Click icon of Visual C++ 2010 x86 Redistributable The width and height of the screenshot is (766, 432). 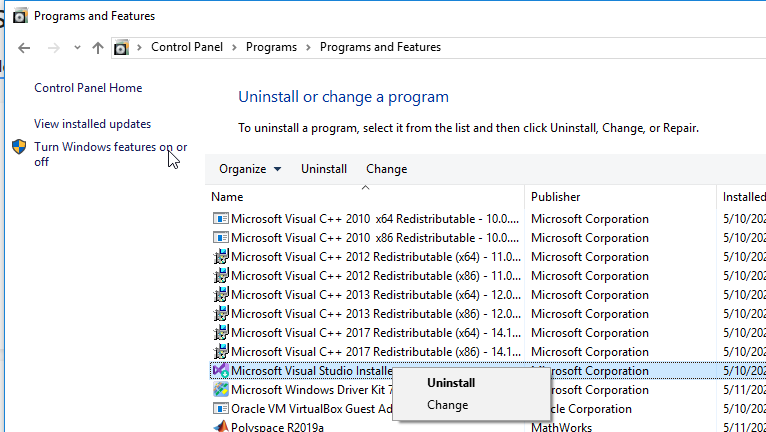coord(221,238)
